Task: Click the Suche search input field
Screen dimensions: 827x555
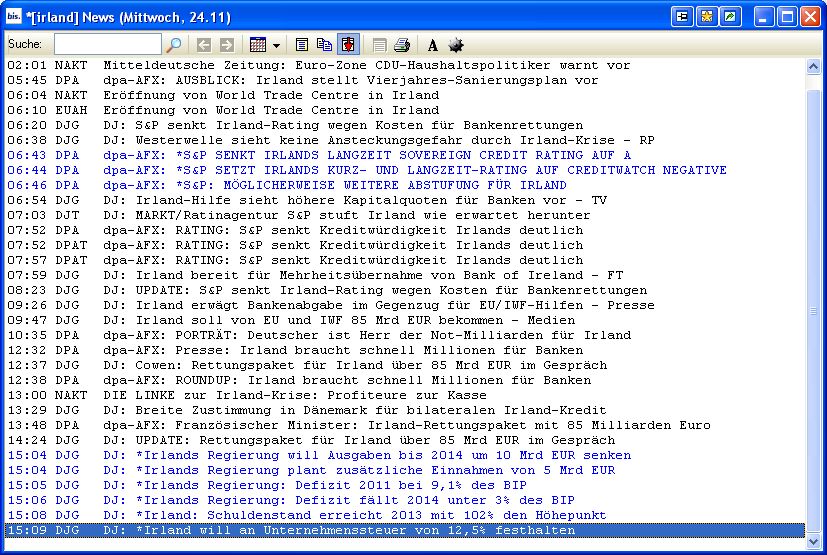Action: [x=108, y=44]
